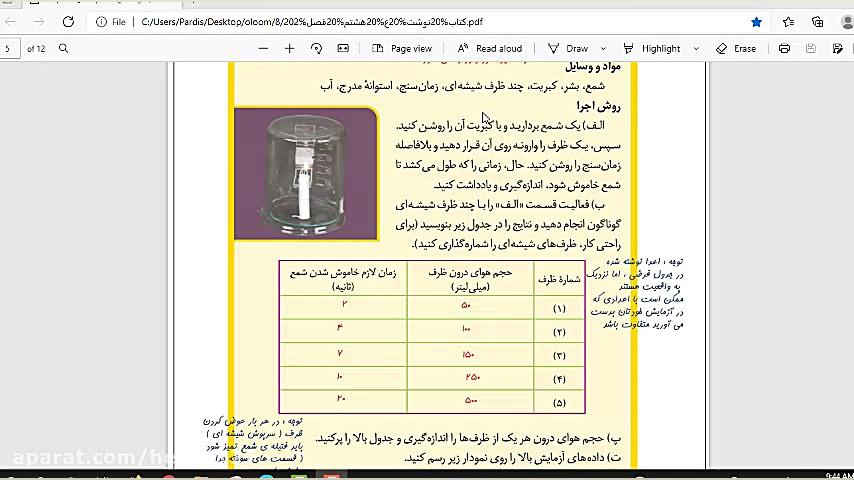Select the Erase tool
Image resolution: width=854 pixels, height=480 pixels.
[x=736, y=48]
